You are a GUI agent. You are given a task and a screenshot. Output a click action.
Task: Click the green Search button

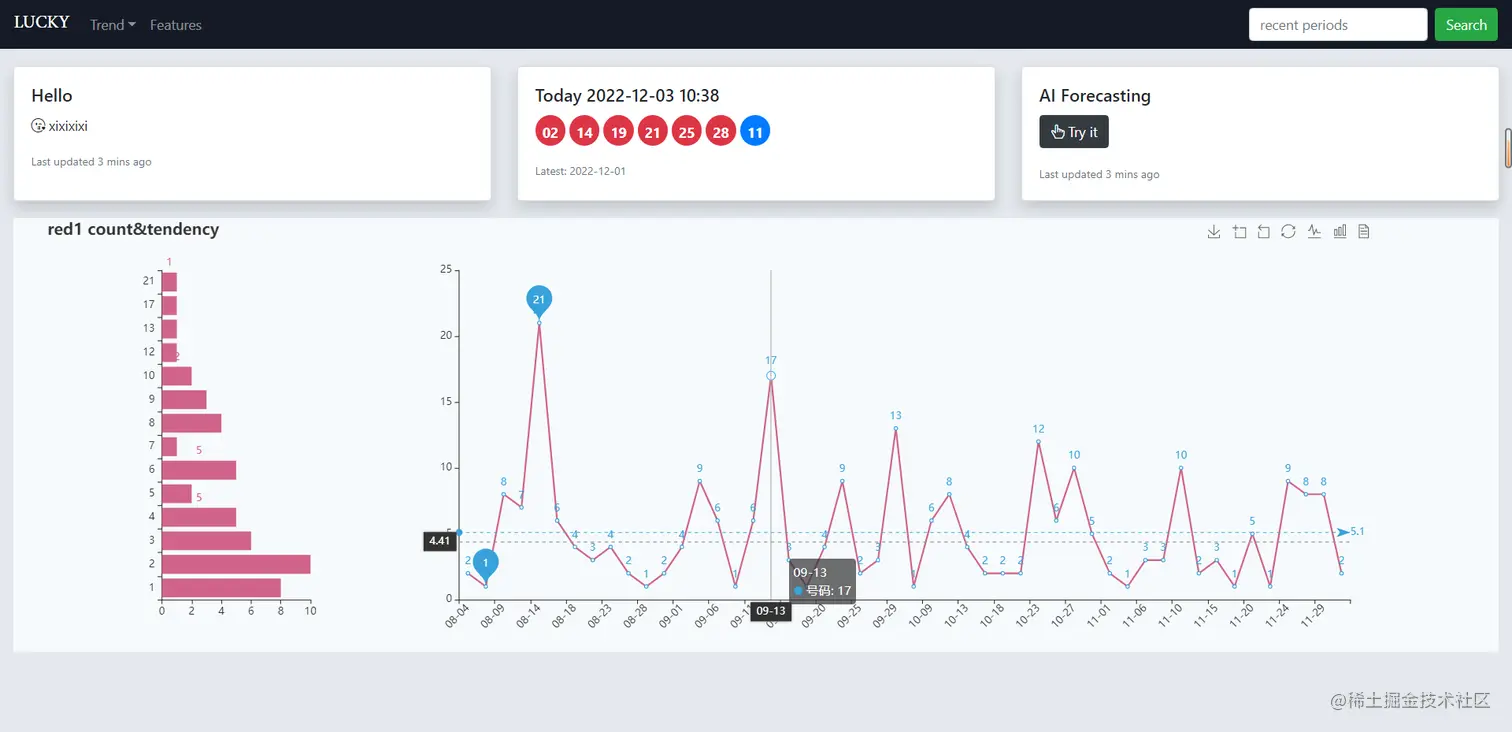click(1466, 25)
